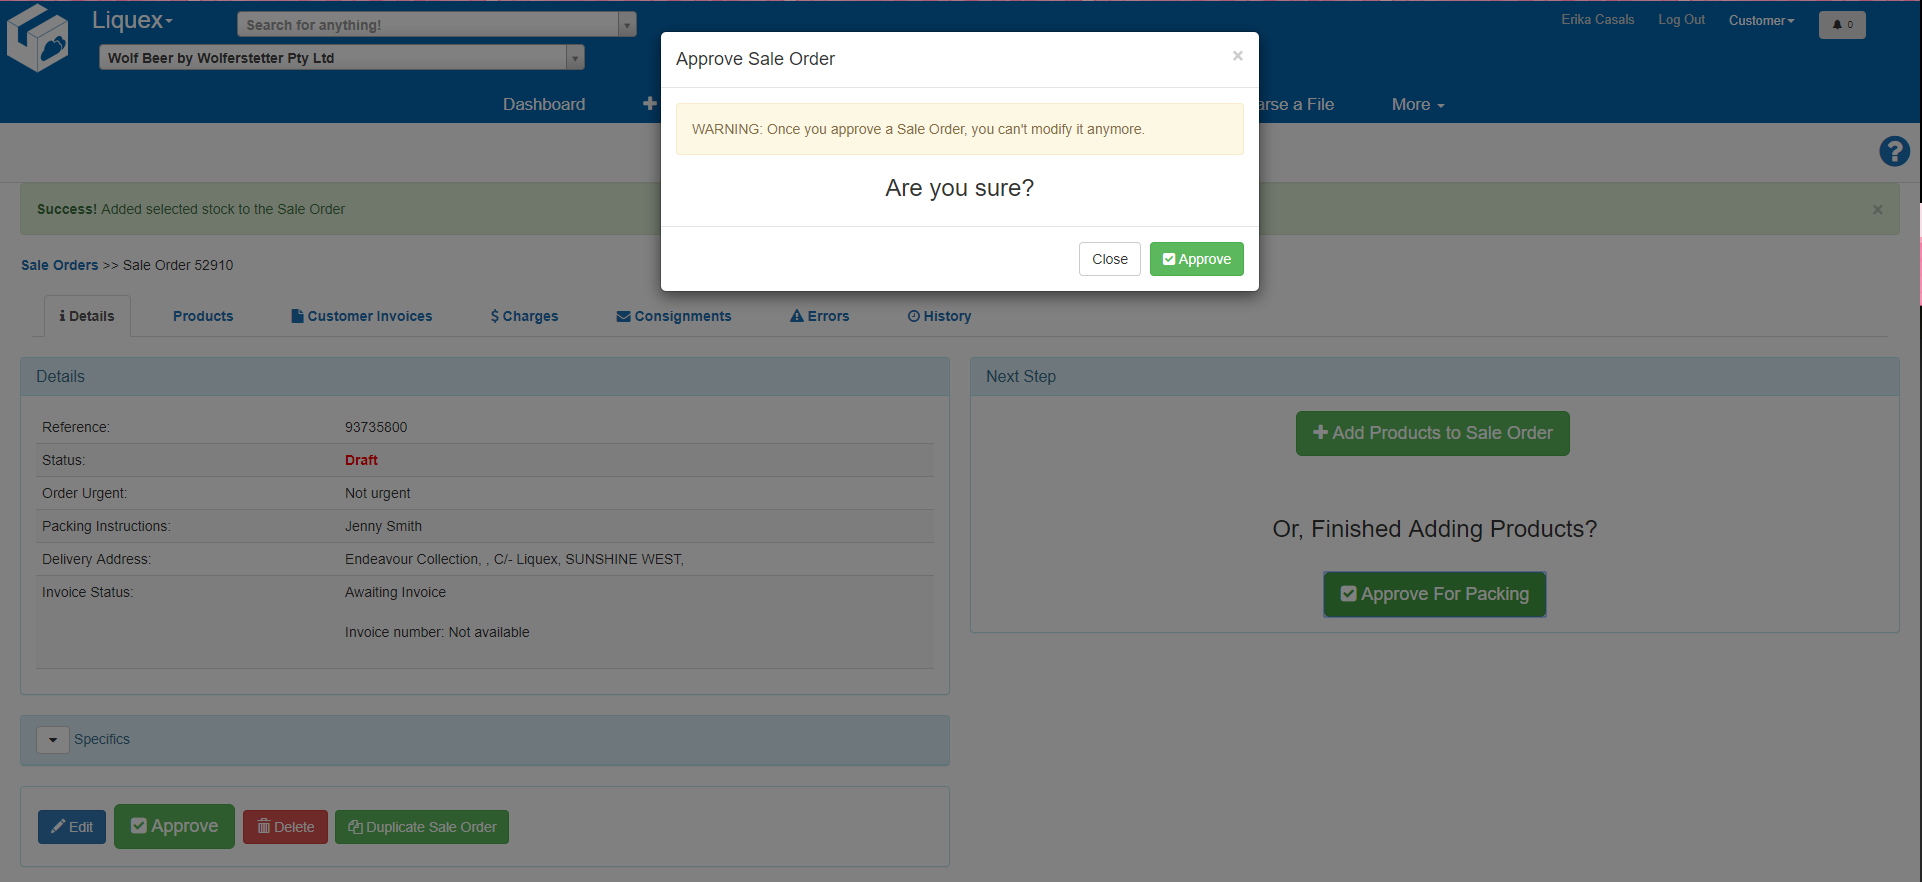
Task: Click the Log Out link
Action: [1681, 19]
